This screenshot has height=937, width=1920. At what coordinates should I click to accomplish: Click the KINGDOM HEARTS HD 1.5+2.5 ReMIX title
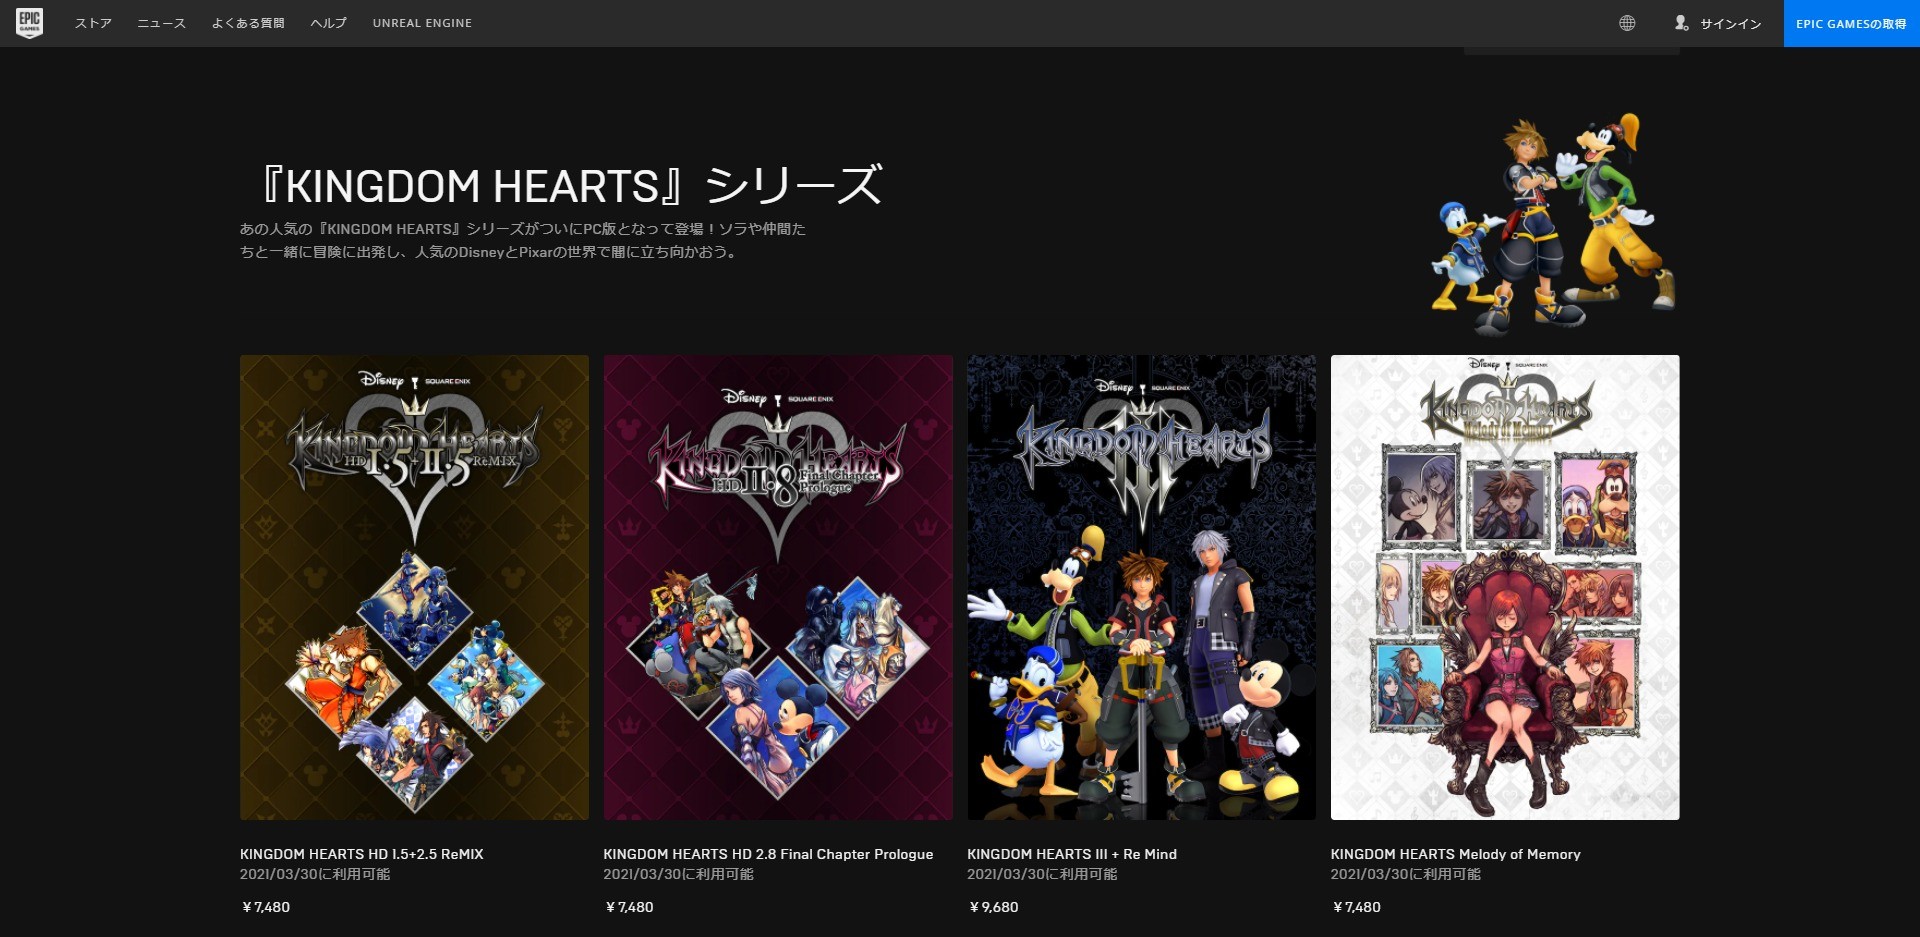(x=361, y=854)
